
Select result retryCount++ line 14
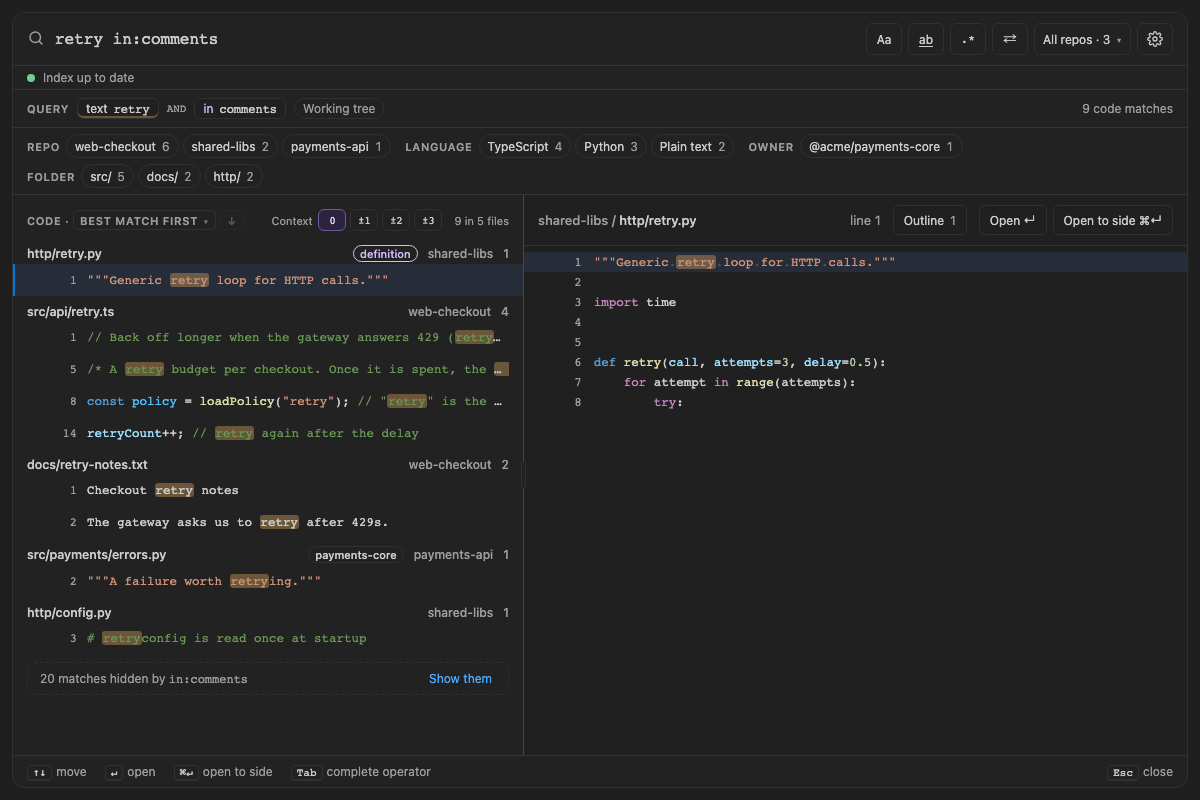268,433
